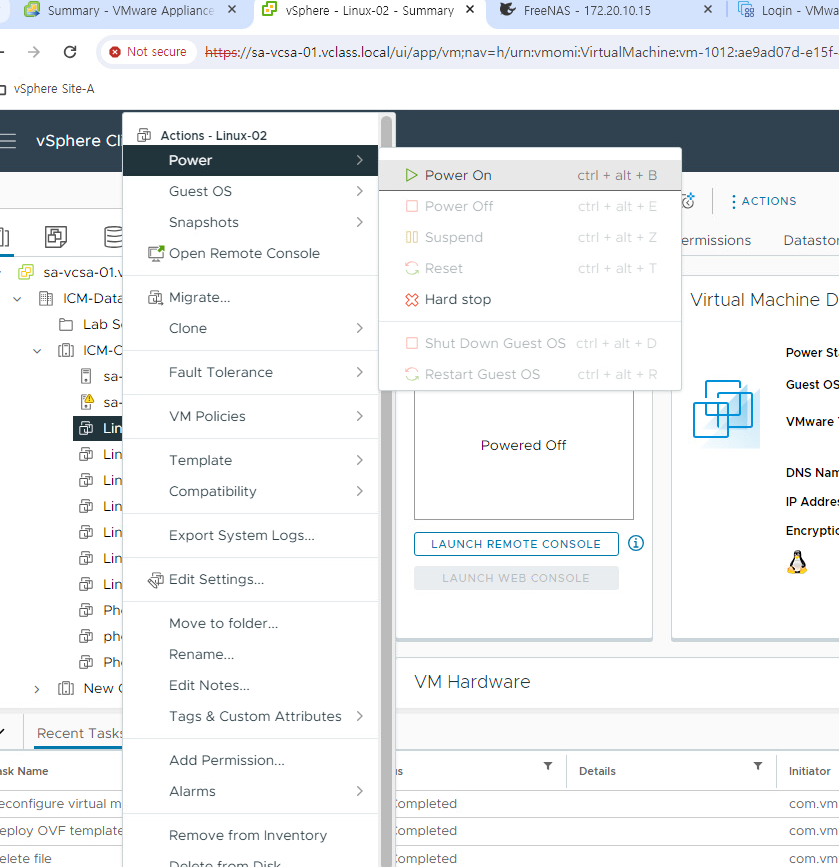
Task: Open Edit Settings... from the menu
Action: click(x=251, y=579)
